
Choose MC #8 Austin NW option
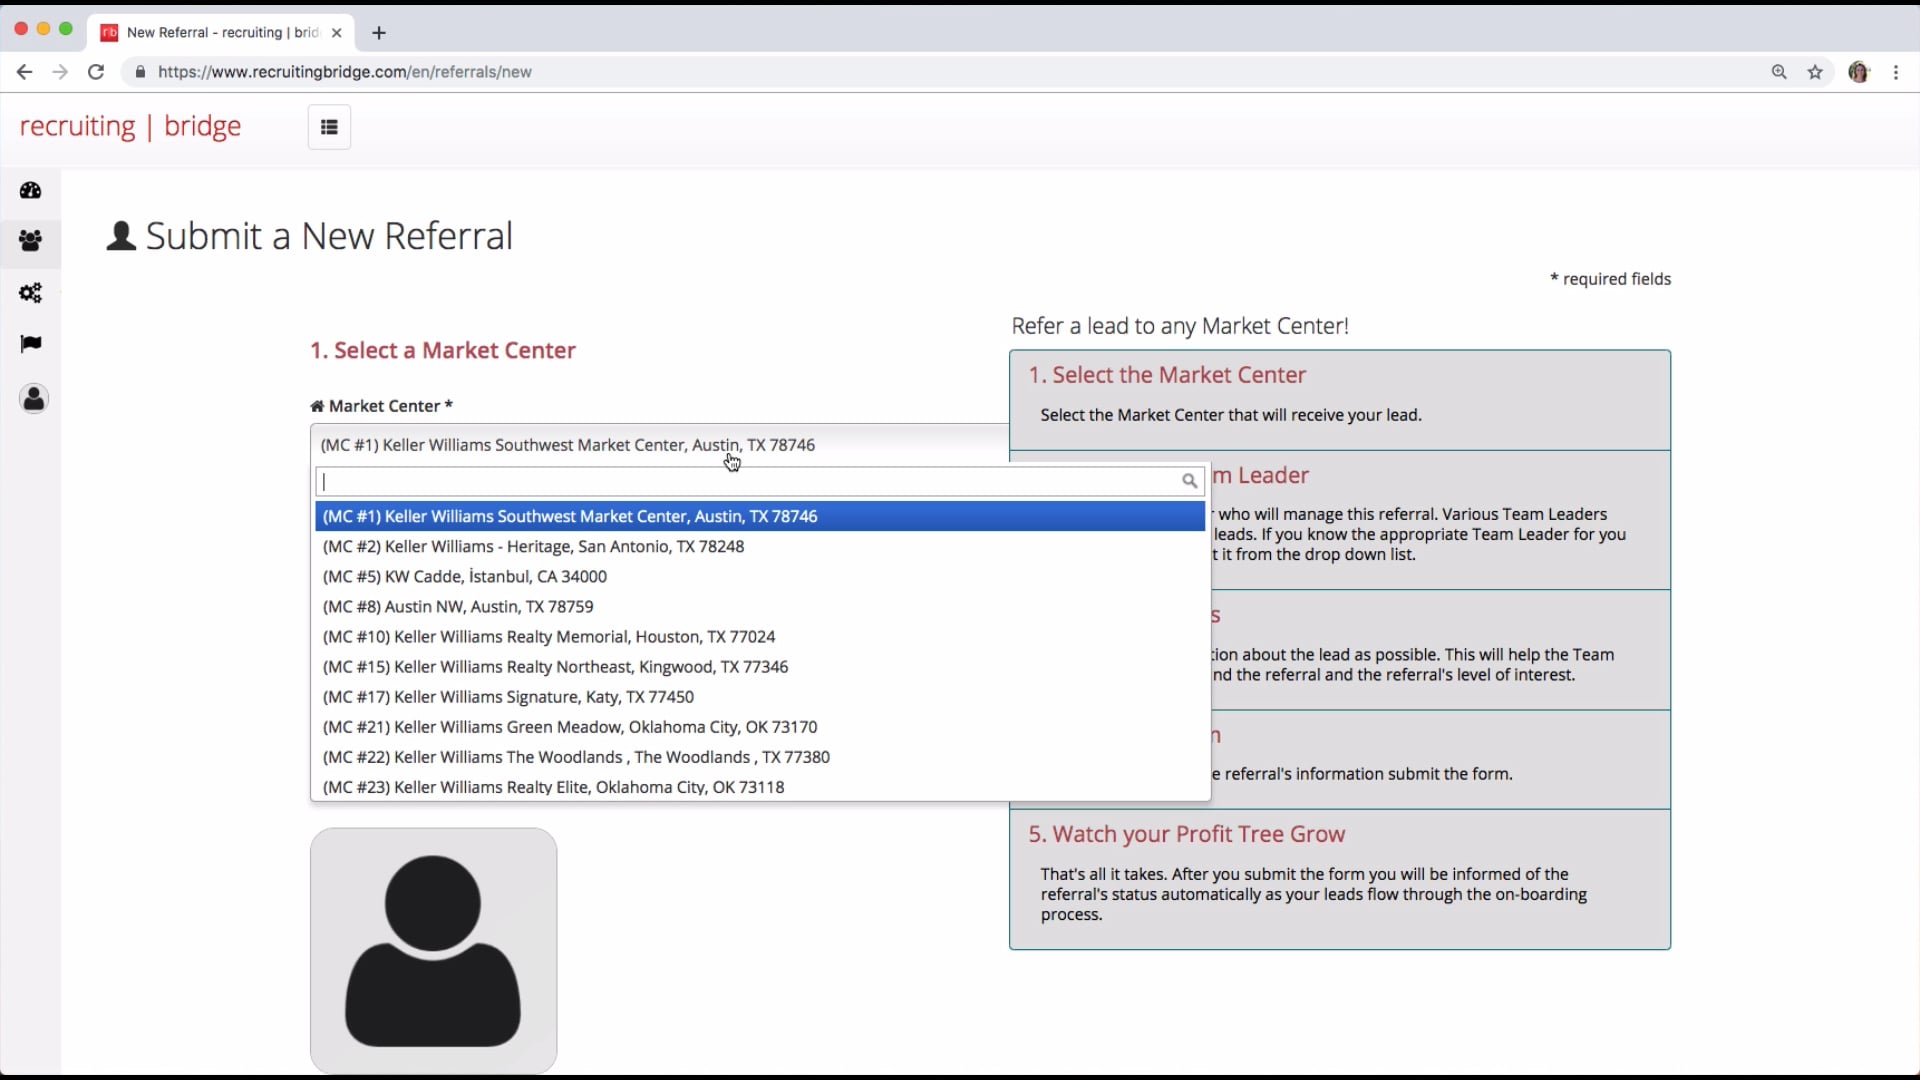click(x=458, y=606)
